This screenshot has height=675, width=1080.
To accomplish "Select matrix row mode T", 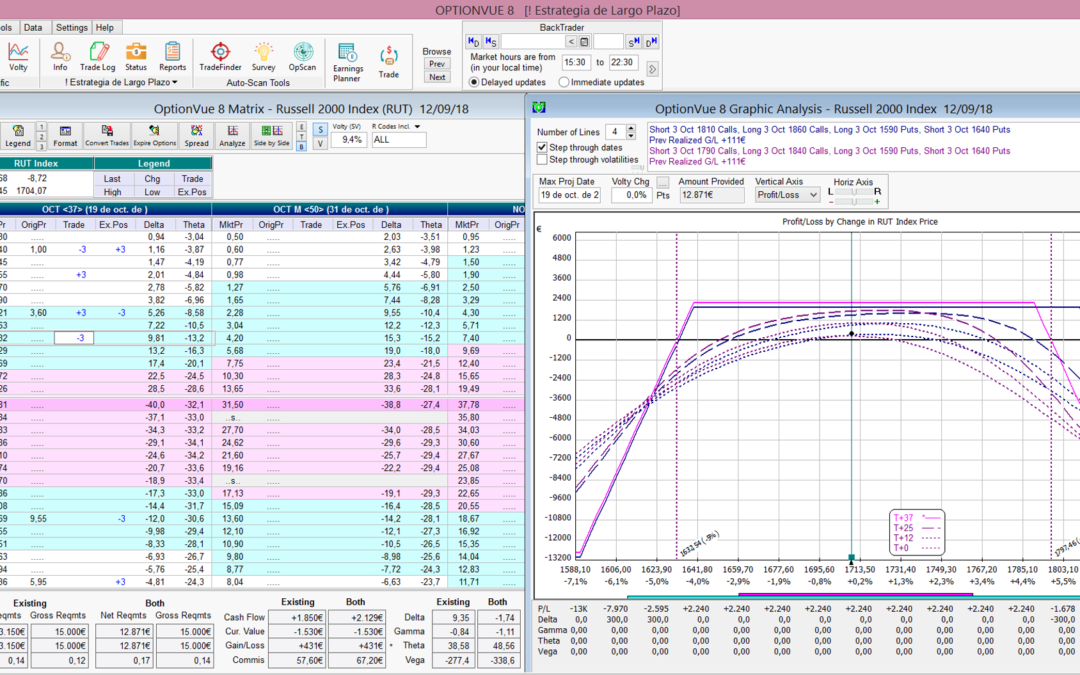I will click(301, 136).
